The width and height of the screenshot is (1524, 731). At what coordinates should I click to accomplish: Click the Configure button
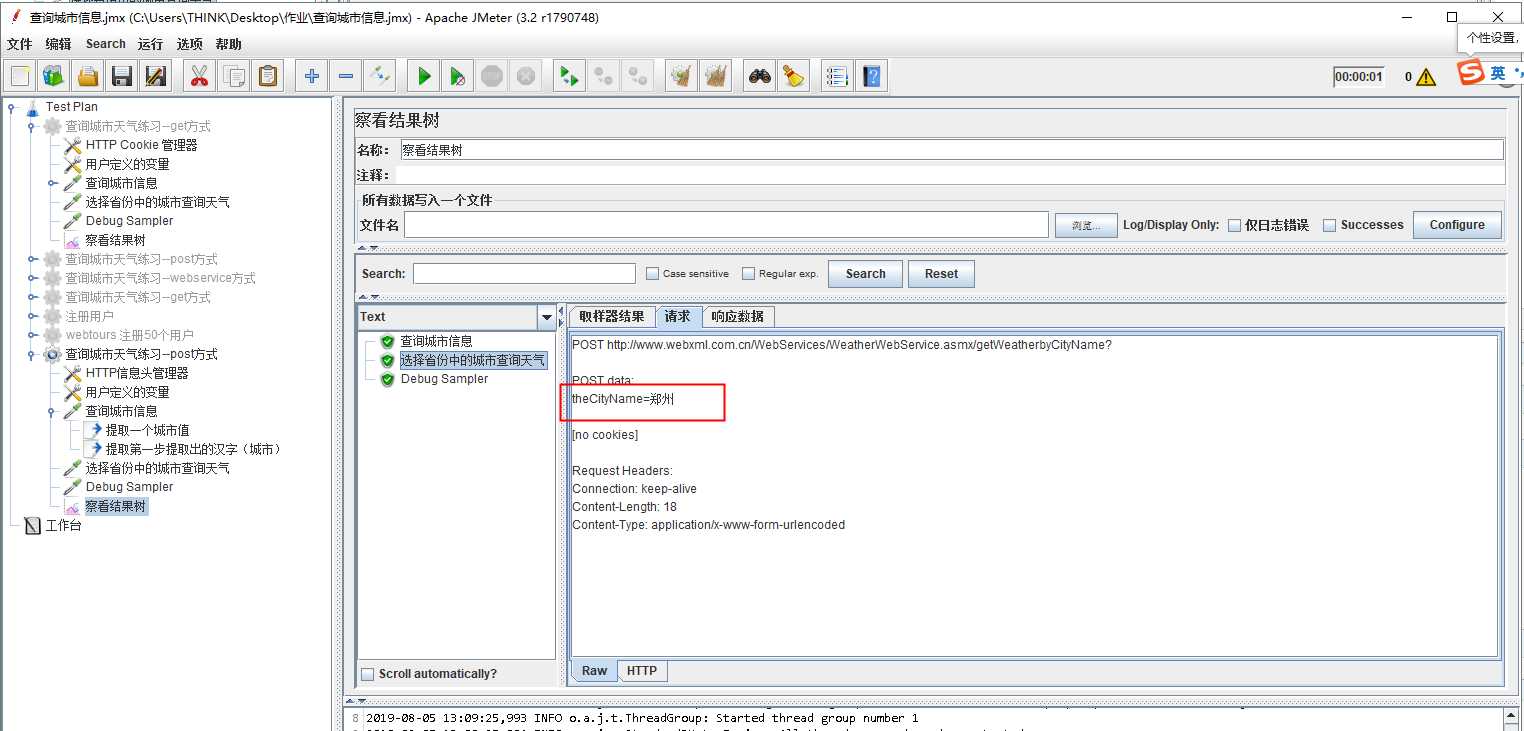pyautogui.click(x=1457, y=225)
